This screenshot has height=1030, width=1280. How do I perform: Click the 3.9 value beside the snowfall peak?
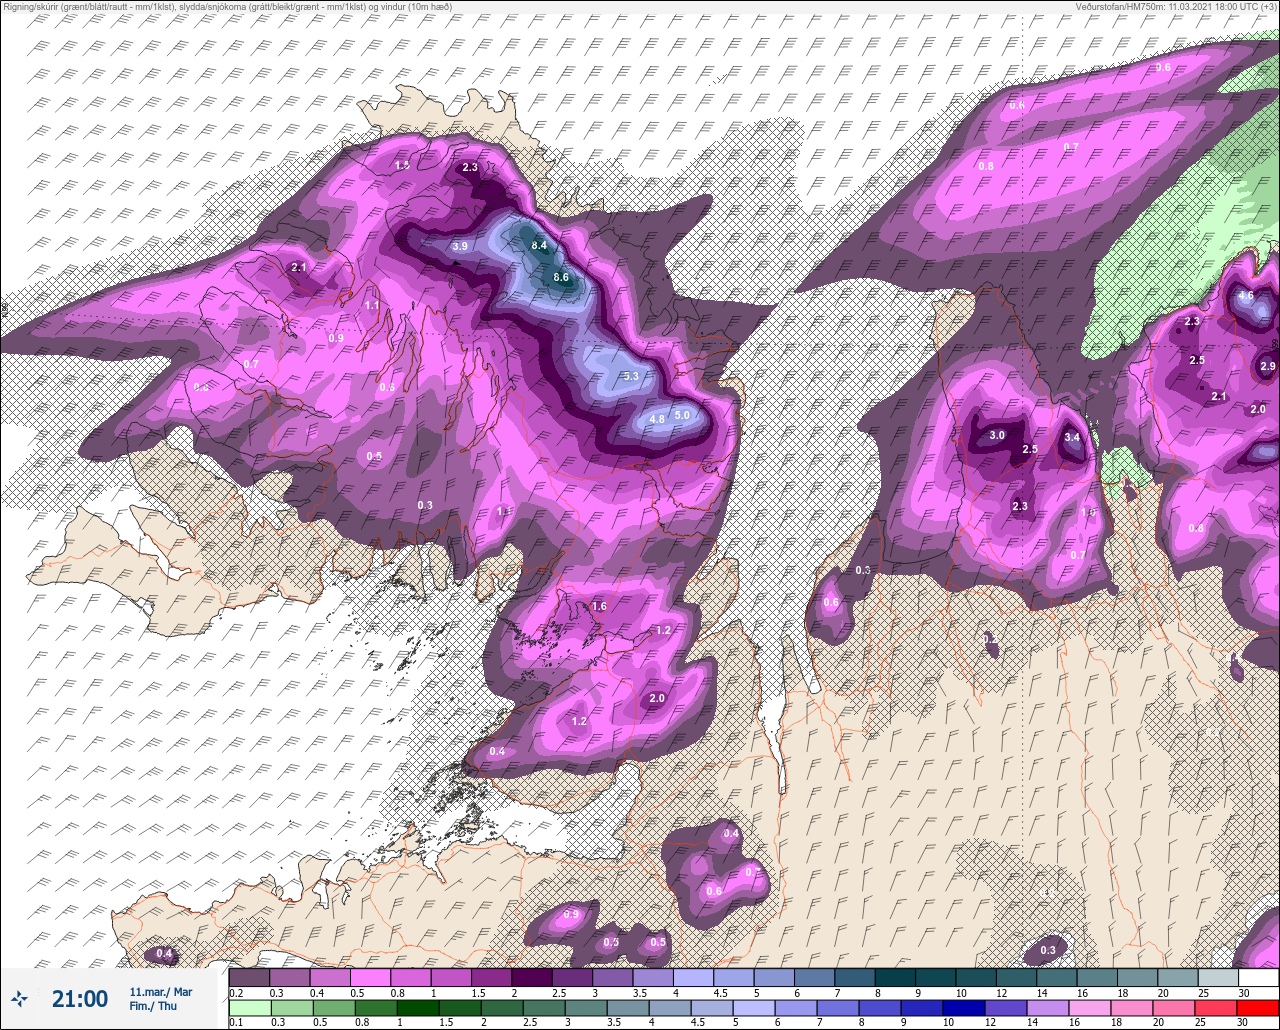pyautogui.click(x=460, y=246)
